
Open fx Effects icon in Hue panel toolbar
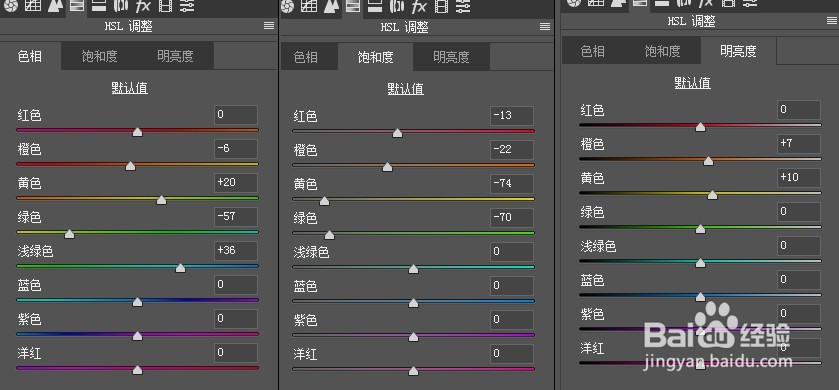[143, 6]
